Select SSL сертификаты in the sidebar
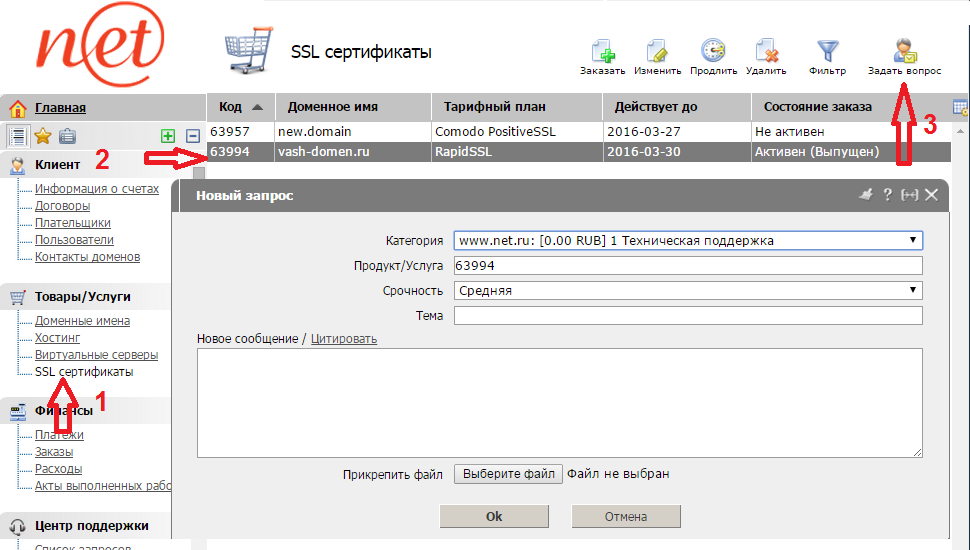970x550 pixels. pos(84,372)
